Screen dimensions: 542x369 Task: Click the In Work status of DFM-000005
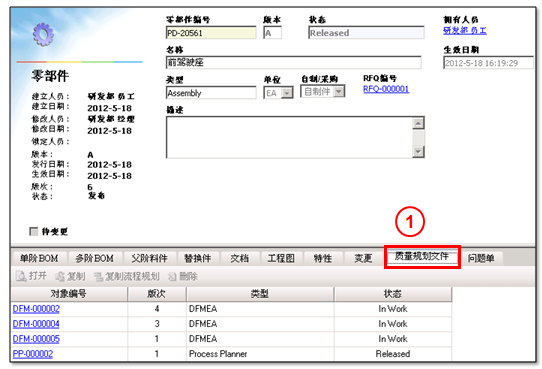393,339
